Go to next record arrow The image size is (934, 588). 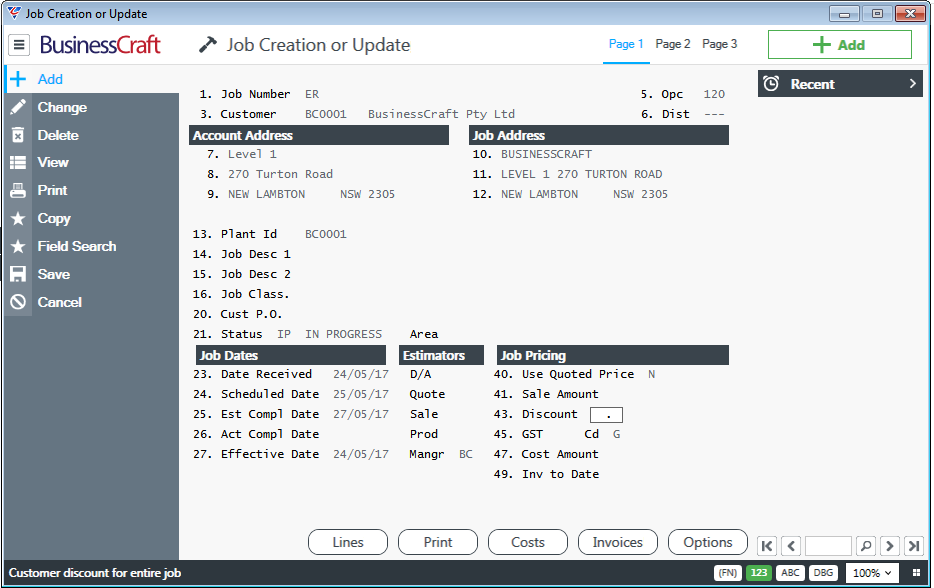890,546
